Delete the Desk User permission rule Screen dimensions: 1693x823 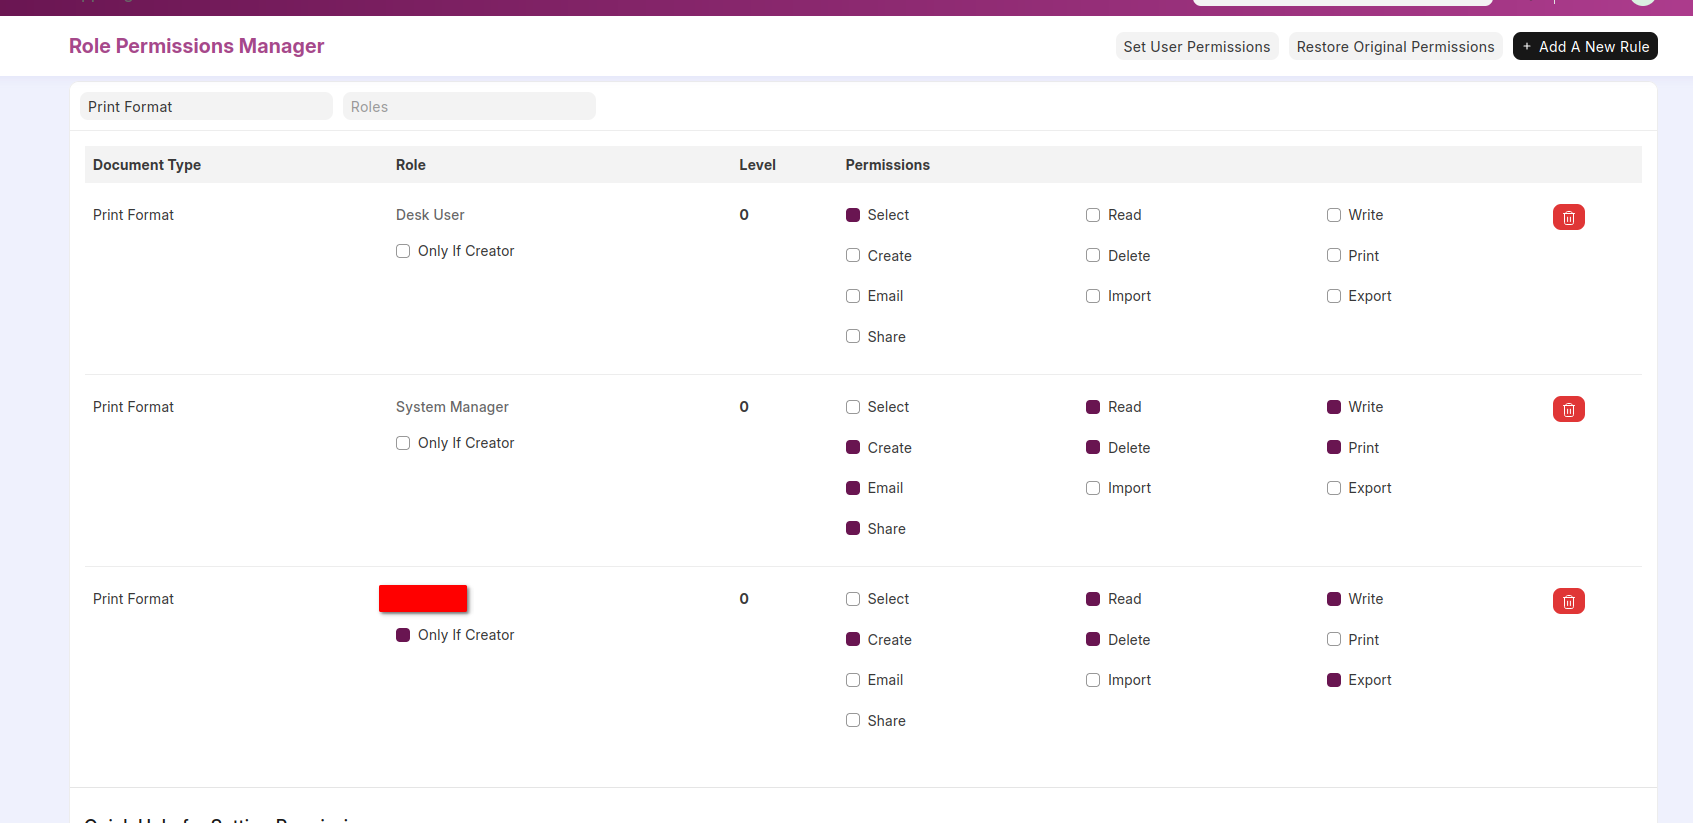(x=1568, y=217)
